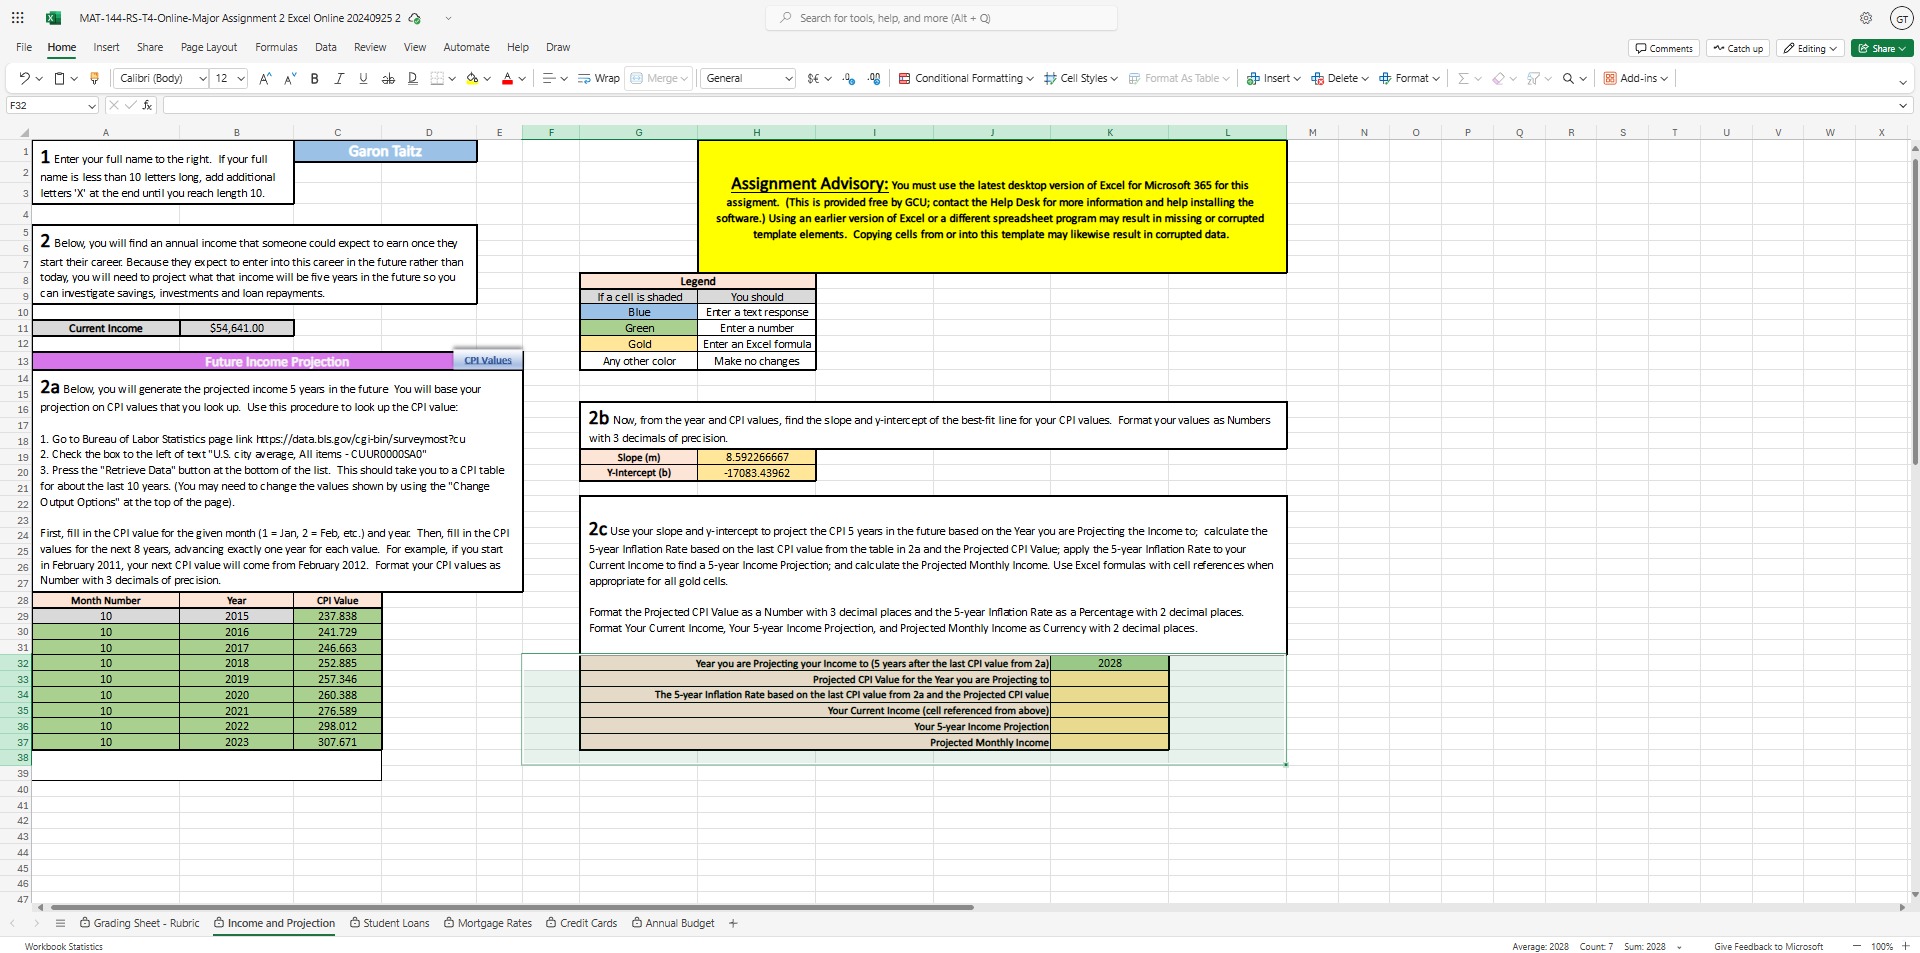Open the Cell Styles menu
The width and height of the screenshot is (1920, 953).
[x=1081, y=78]
